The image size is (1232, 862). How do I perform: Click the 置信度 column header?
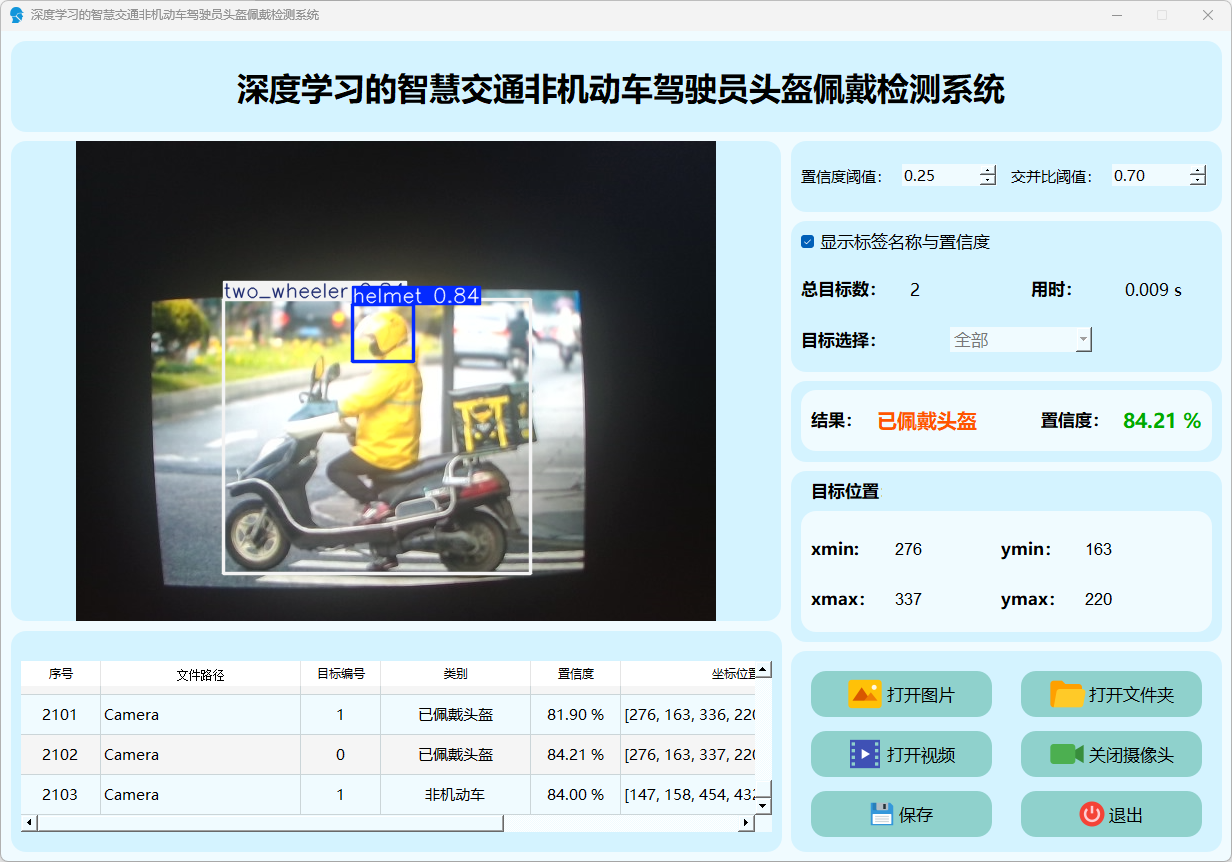575,674
